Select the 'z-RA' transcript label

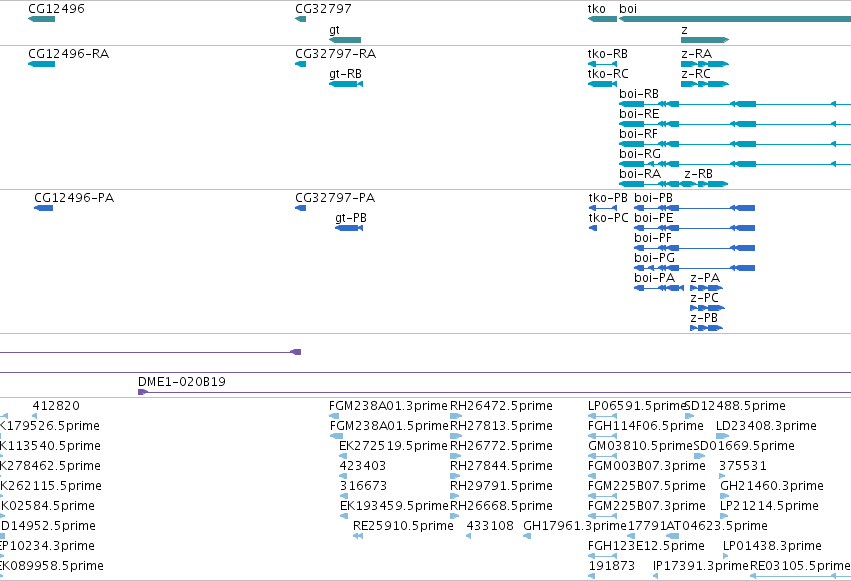pos(696,54)
